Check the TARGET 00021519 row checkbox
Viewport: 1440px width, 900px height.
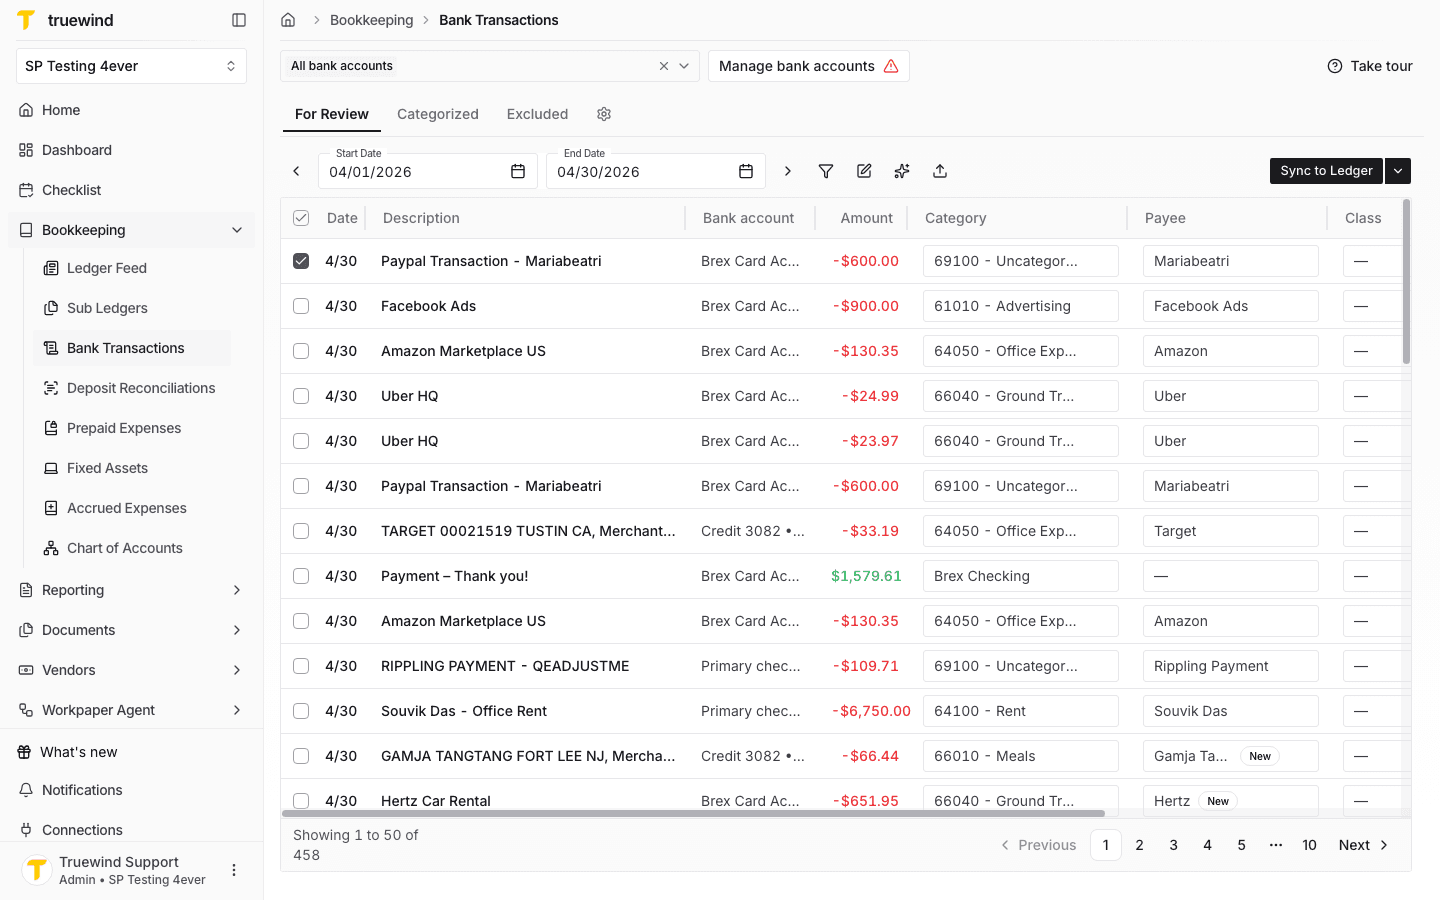[x=301, y=531]
